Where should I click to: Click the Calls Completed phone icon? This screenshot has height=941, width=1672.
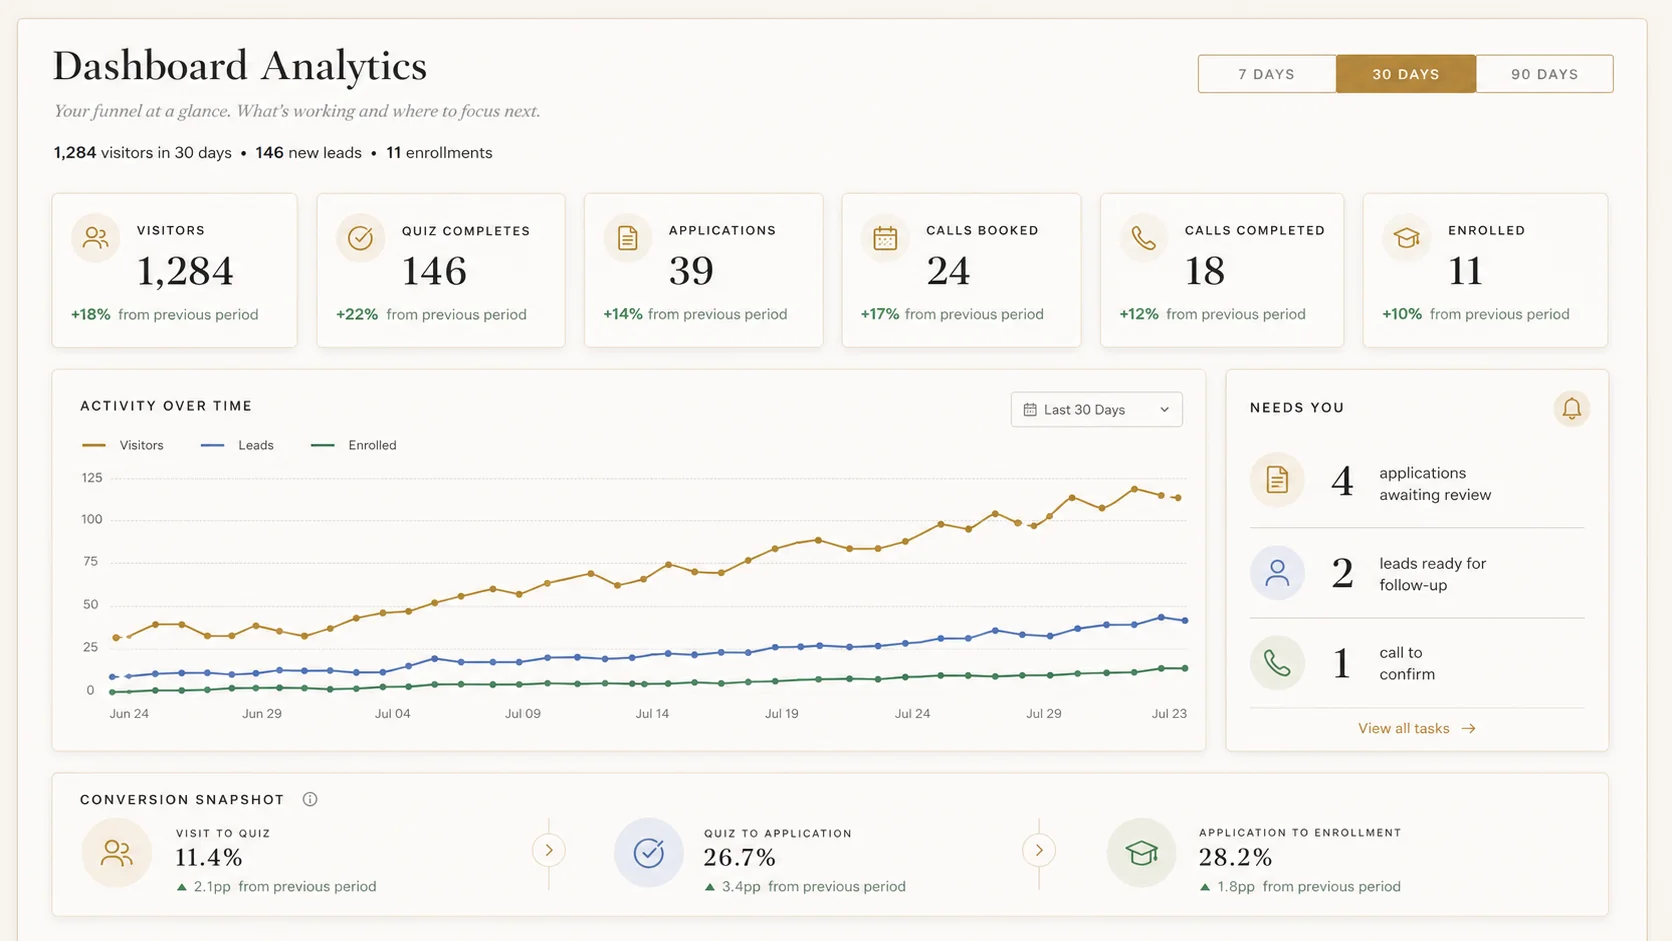click(1143, 238)
